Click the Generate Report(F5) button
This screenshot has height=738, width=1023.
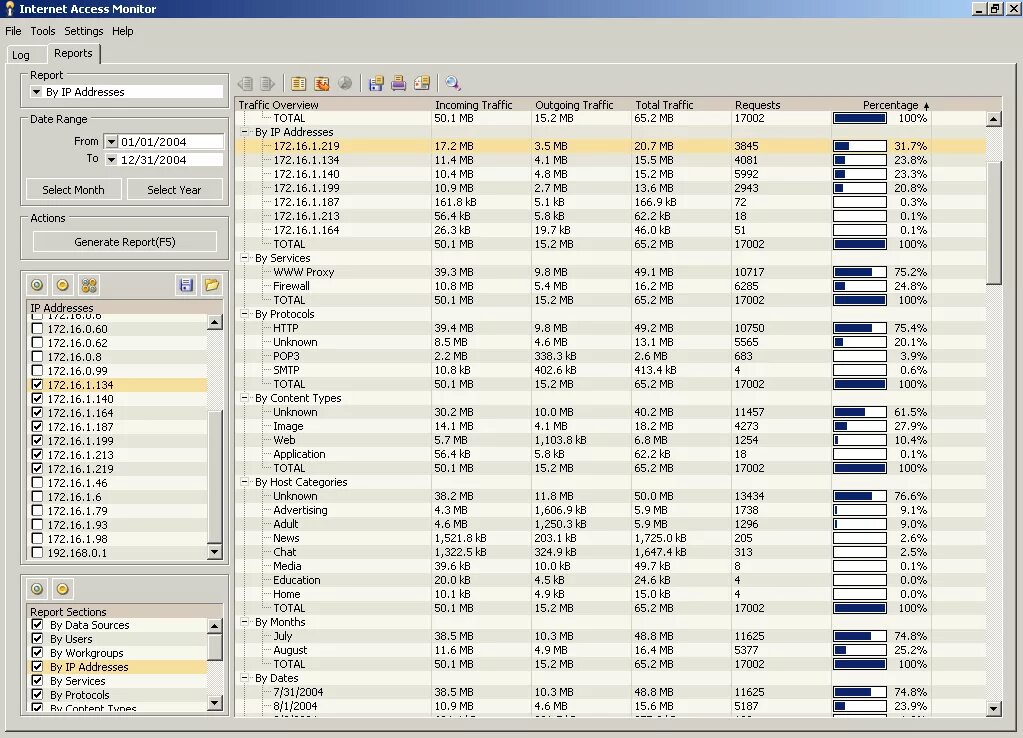click(125, 242)
